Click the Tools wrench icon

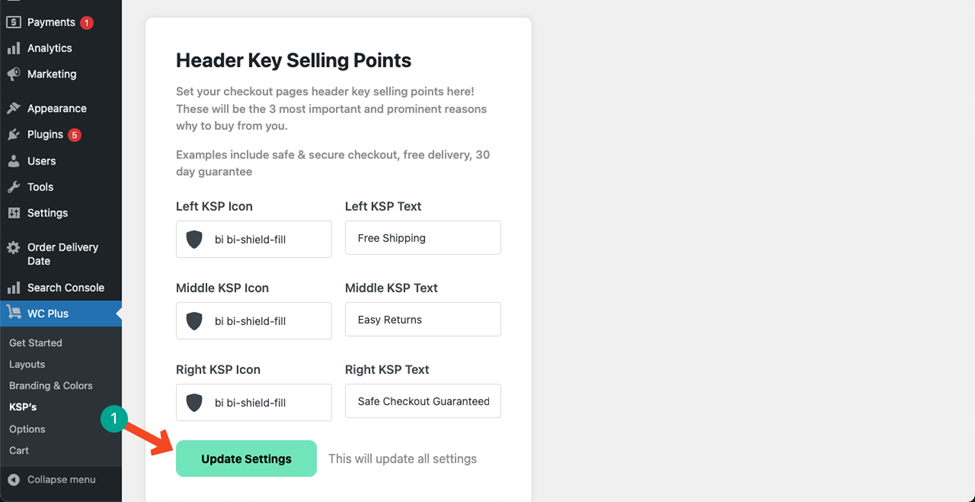coord(14,187)
